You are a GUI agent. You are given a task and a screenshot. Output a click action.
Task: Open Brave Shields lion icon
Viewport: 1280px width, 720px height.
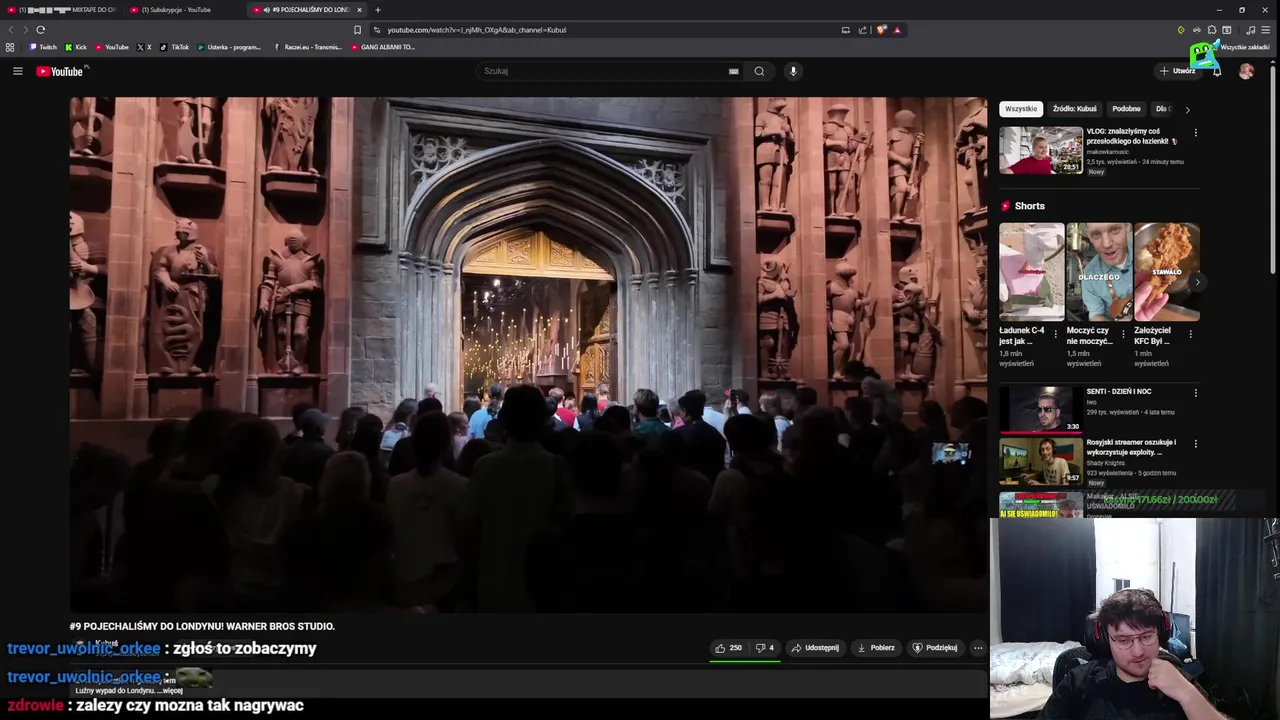pyautogui.click(x=881, y=30)
